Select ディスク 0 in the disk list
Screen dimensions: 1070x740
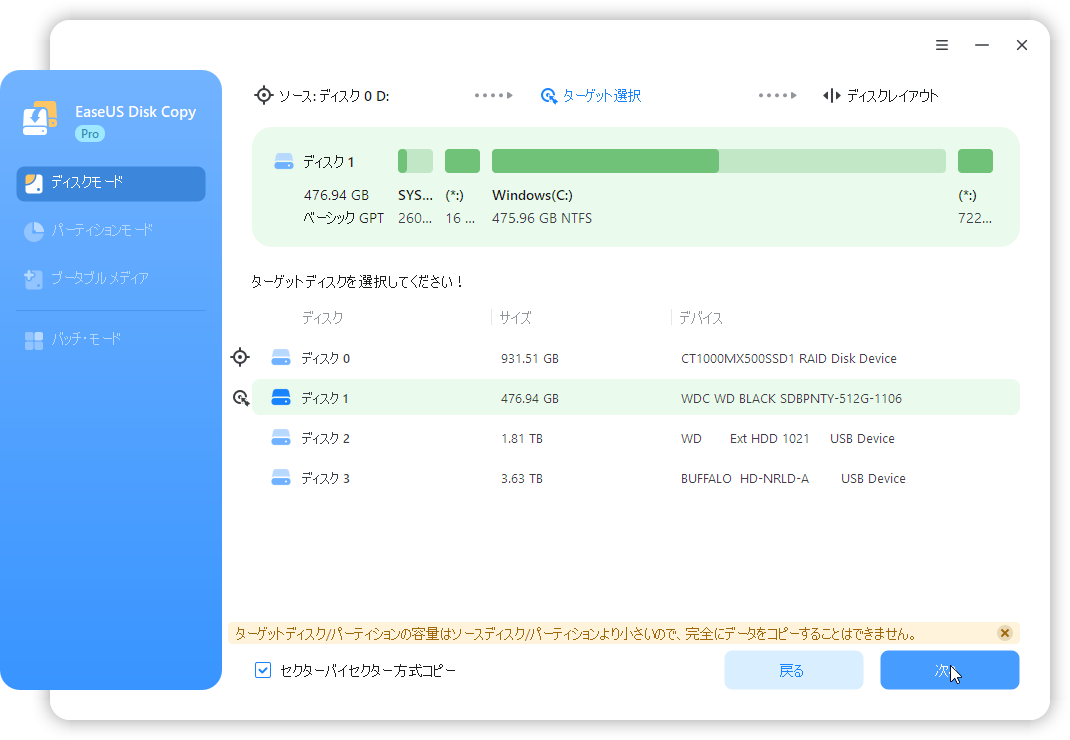[x=636, y=358]
